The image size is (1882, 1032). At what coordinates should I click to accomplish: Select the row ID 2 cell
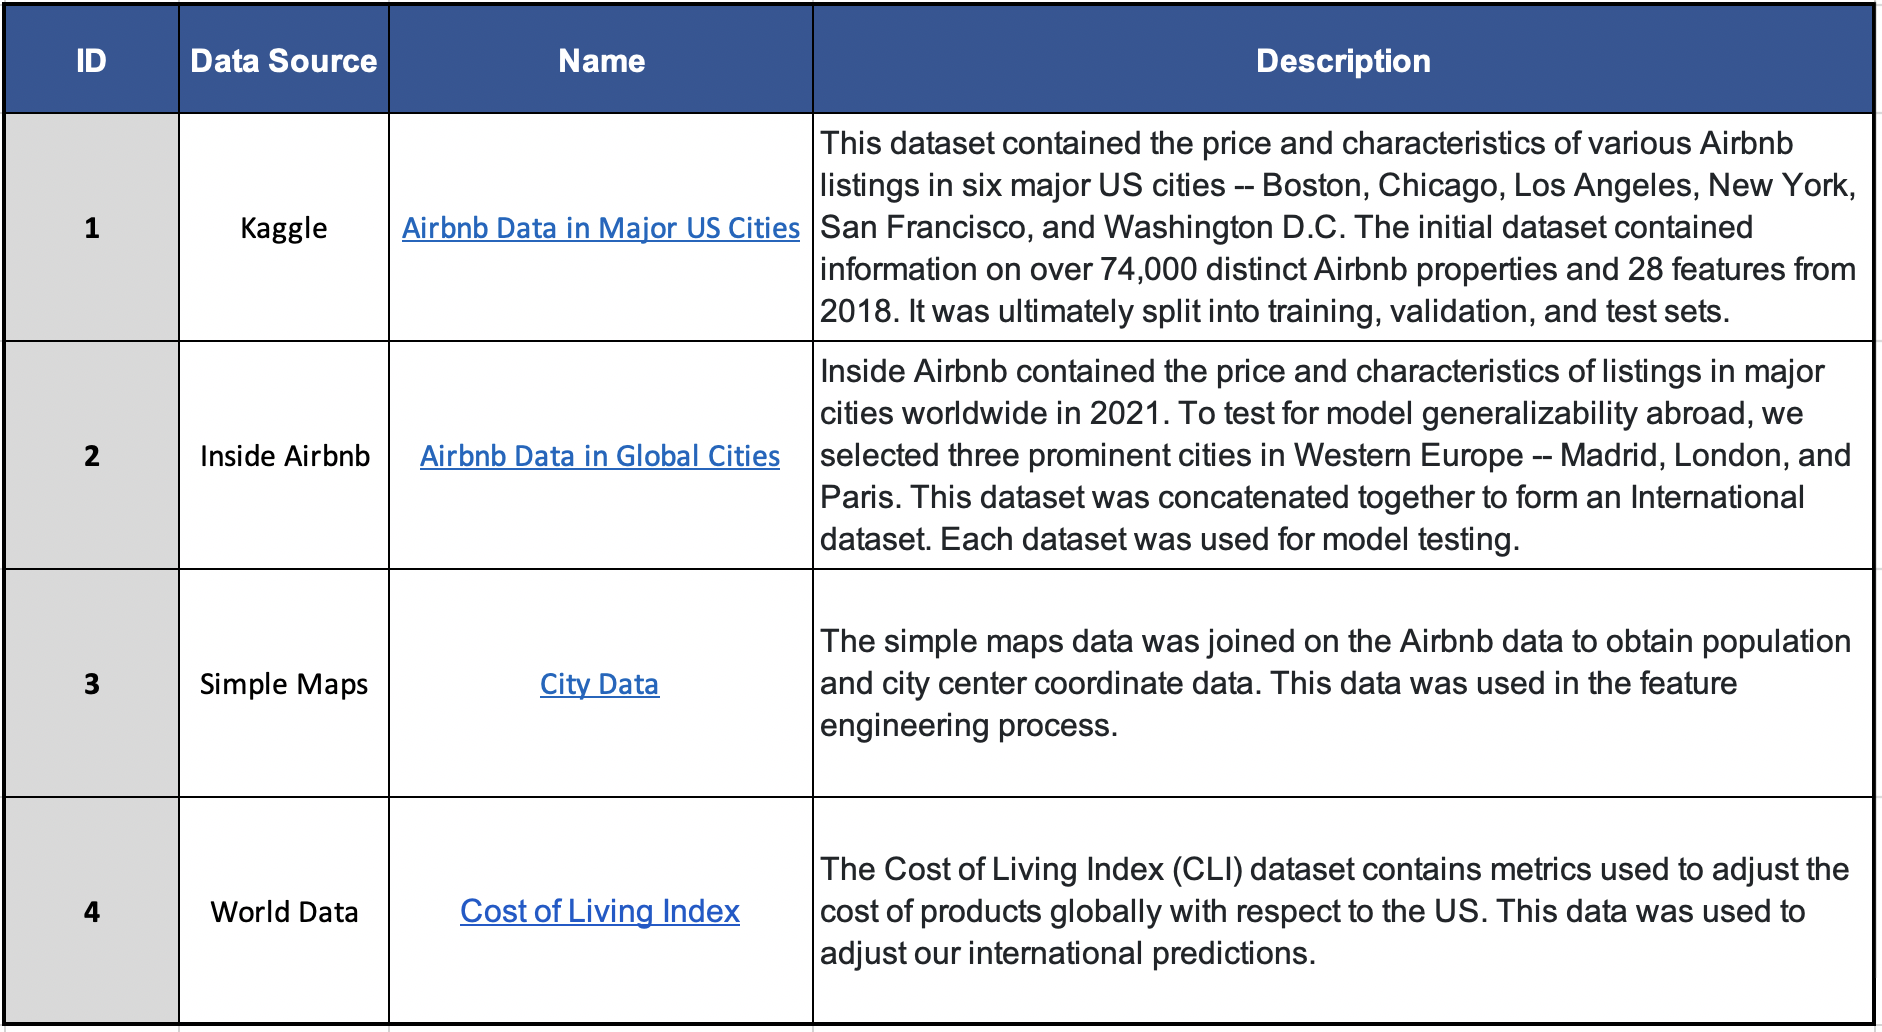click(91, 456)
